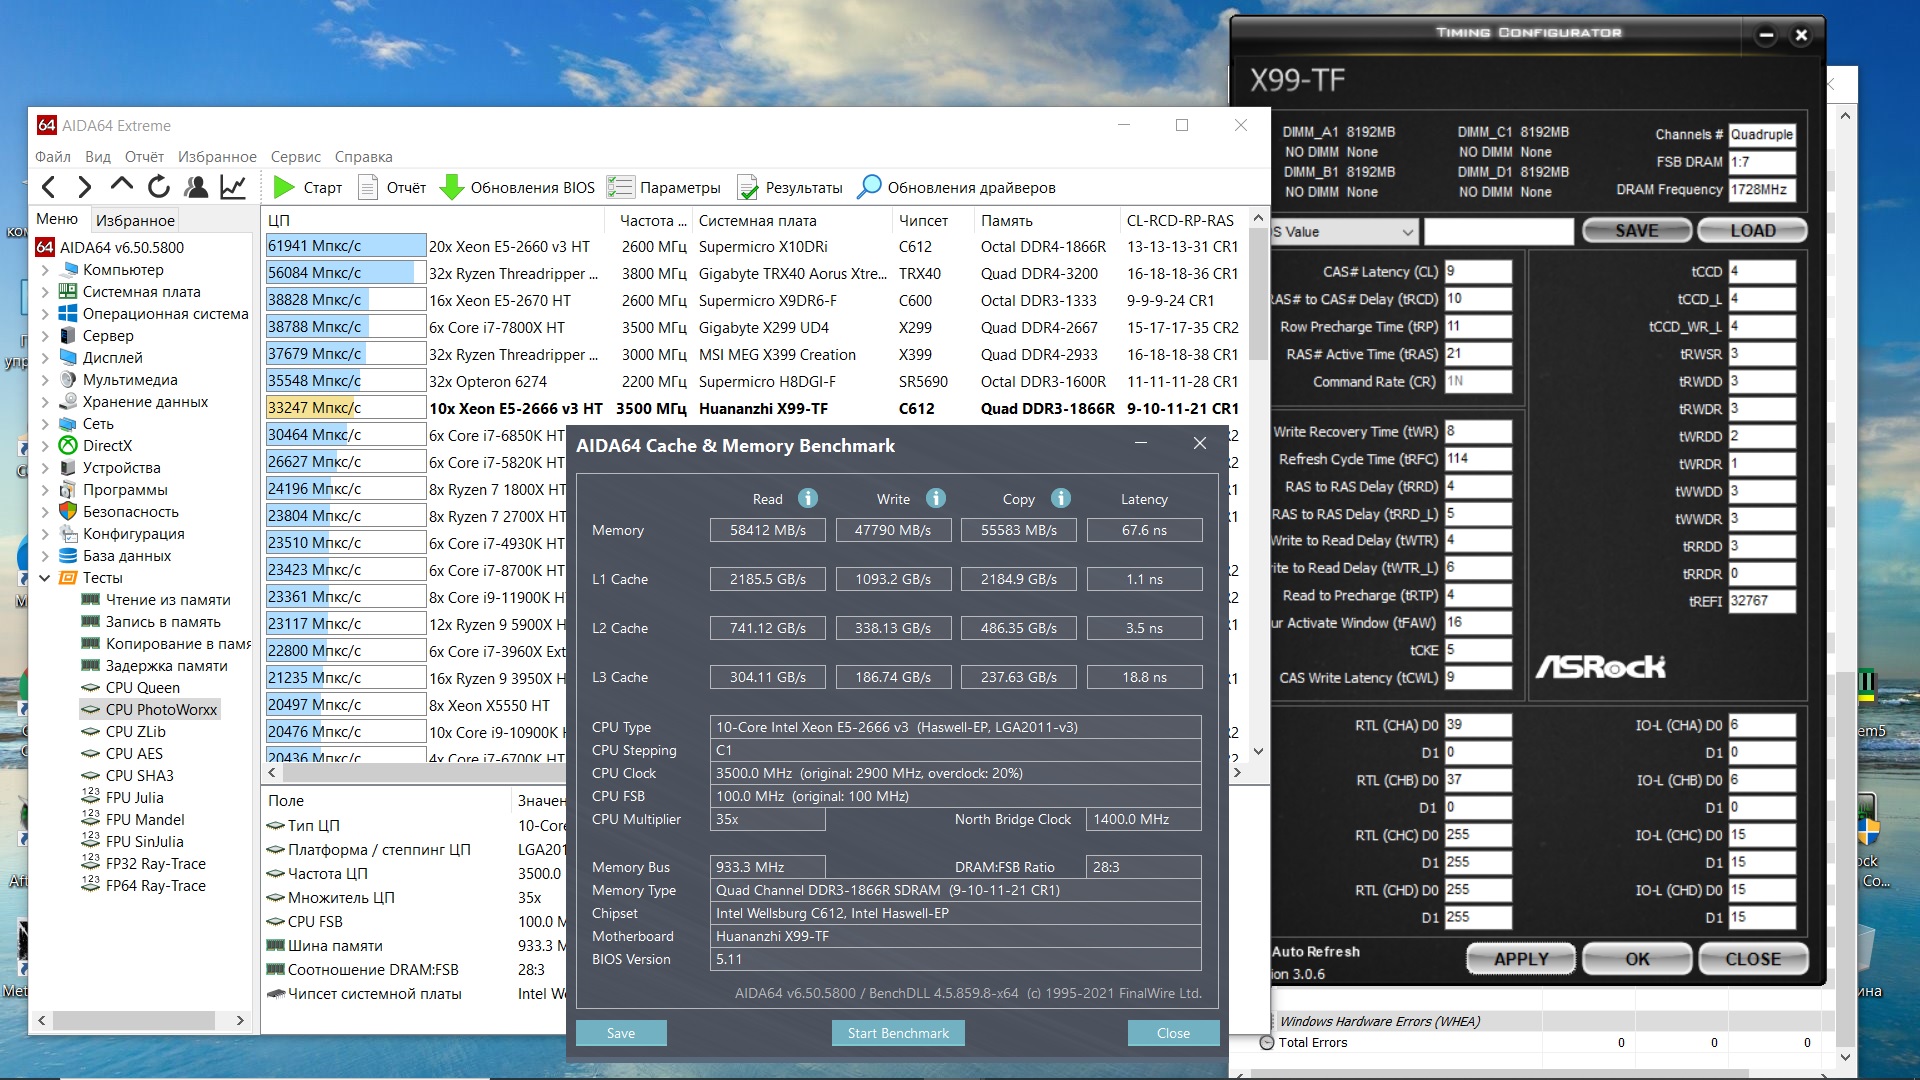The width and height of the screenshot is (1920, 1080).
Task: Expand the Компьютер tree node
Action: pos(45,270)
